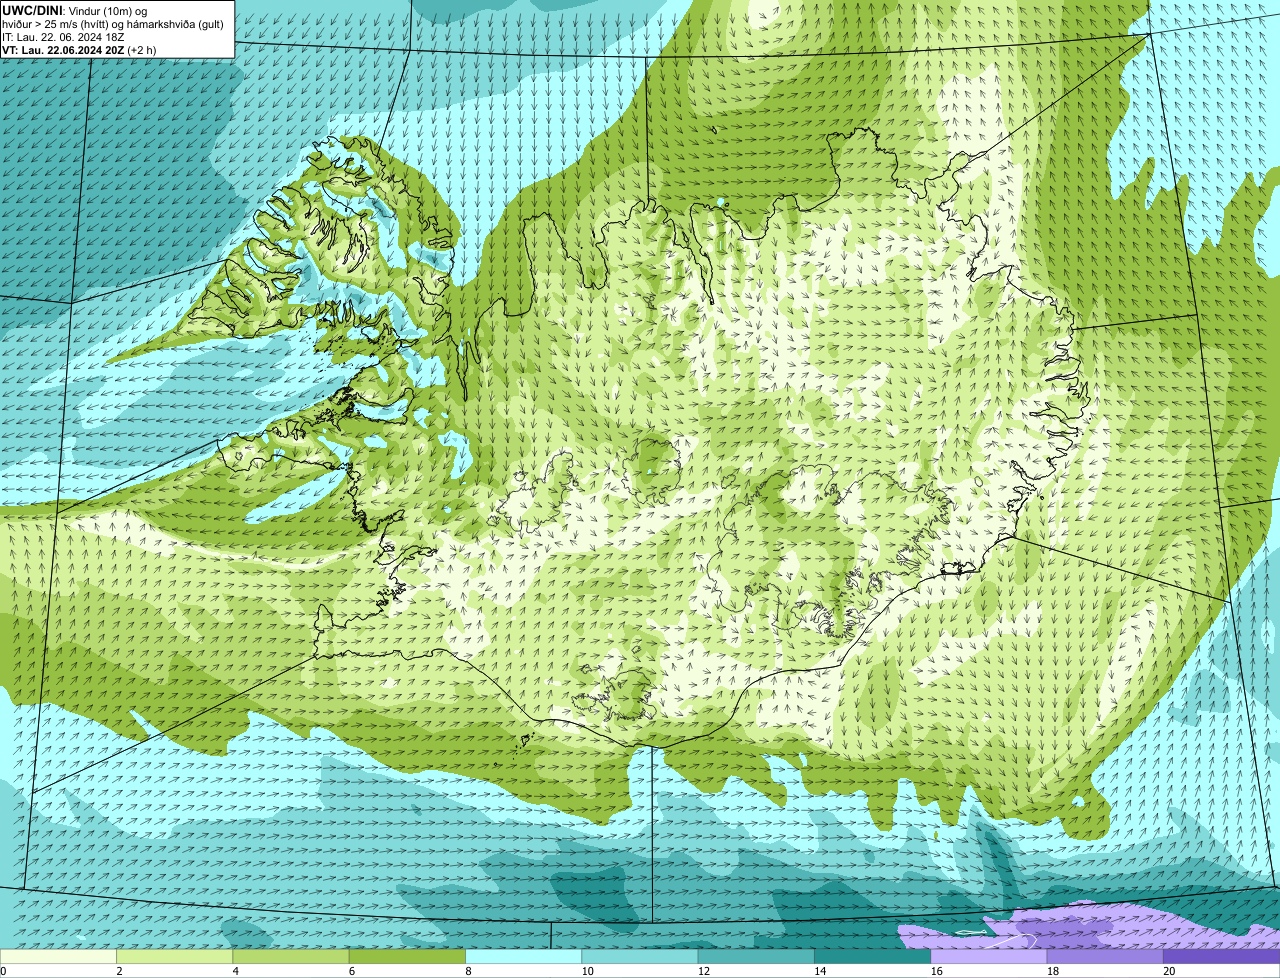Click the 14–16 m/s dark teal legend swatch
Image resolution: width=1280 pixels, height=978 pixels.
tap(873, 957)
